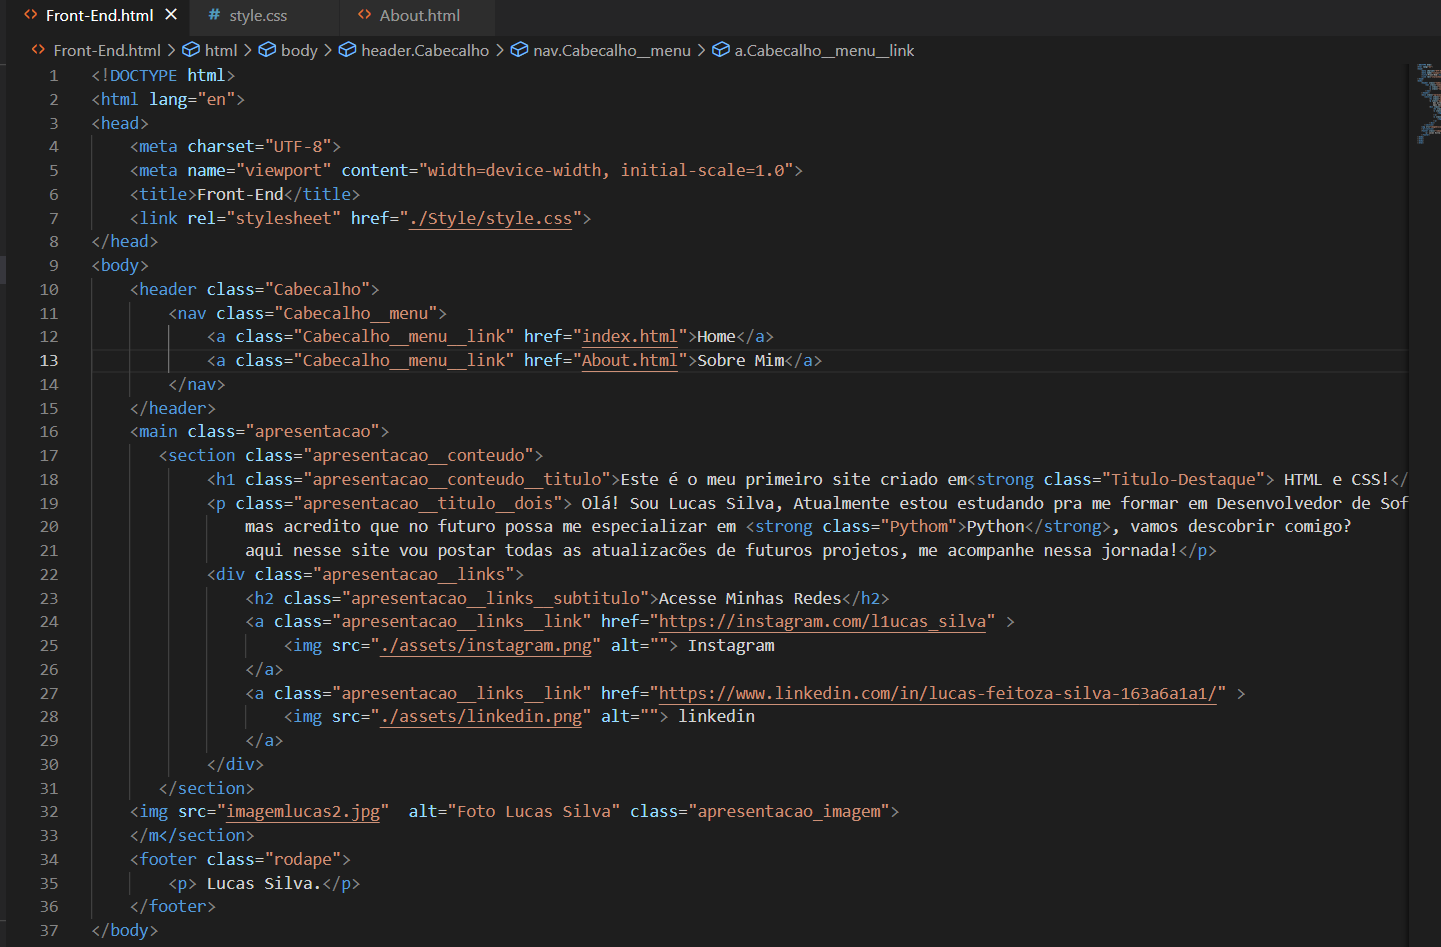Click the CSS hash icon on style.css tab
Screen dimensions: 1441x947
coord(214,15)
